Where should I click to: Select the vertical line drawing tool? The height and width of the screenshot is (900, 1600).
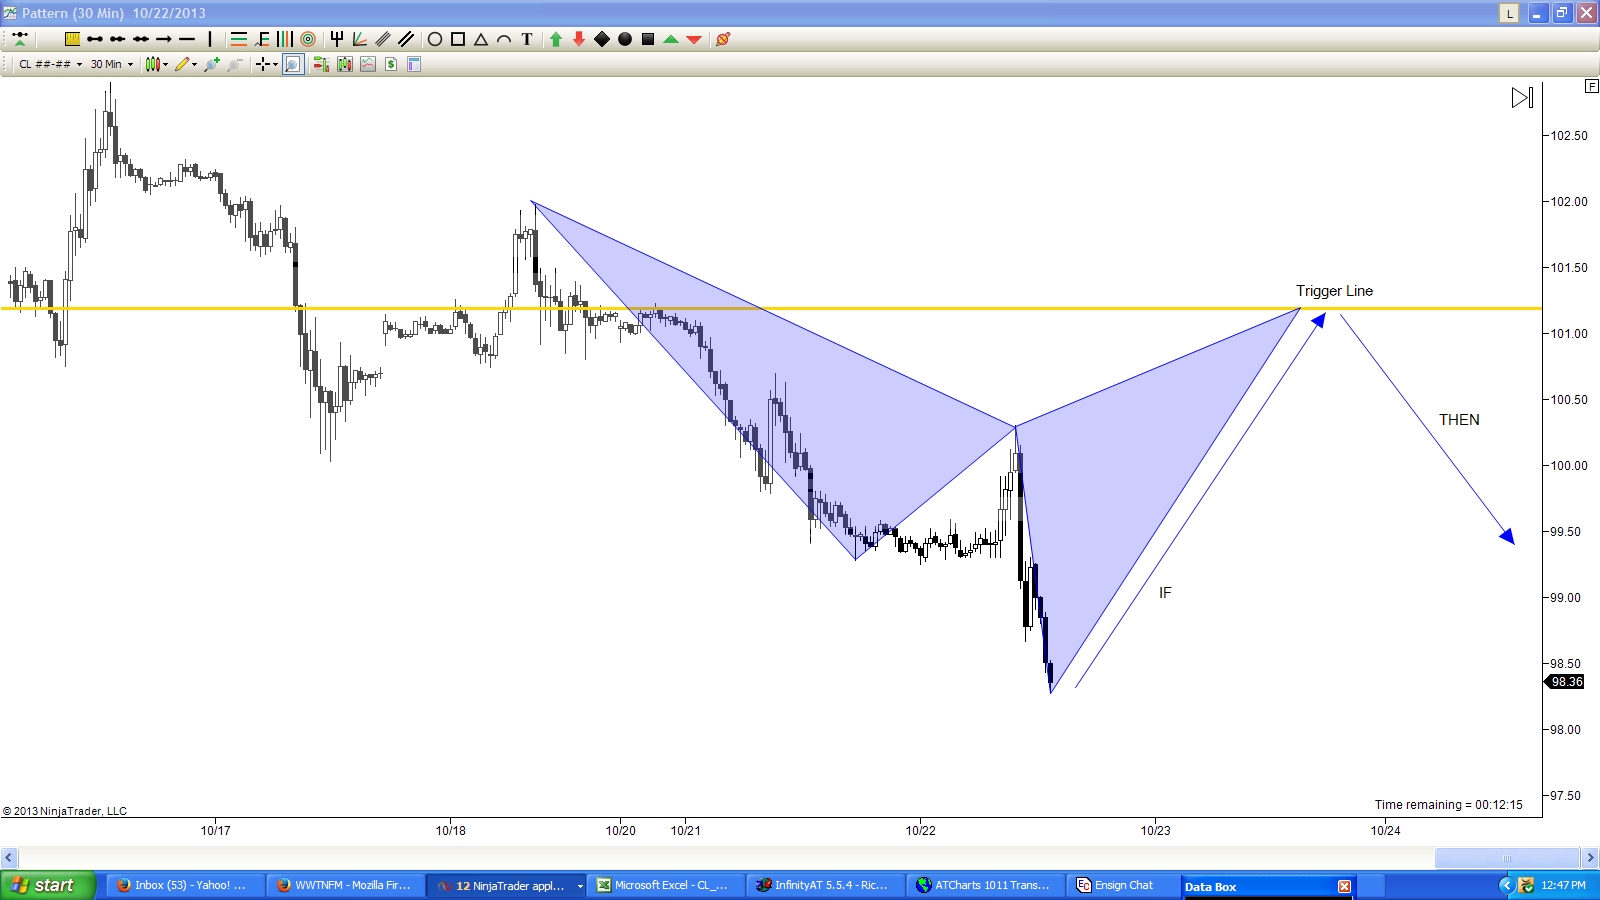(210, 39)
